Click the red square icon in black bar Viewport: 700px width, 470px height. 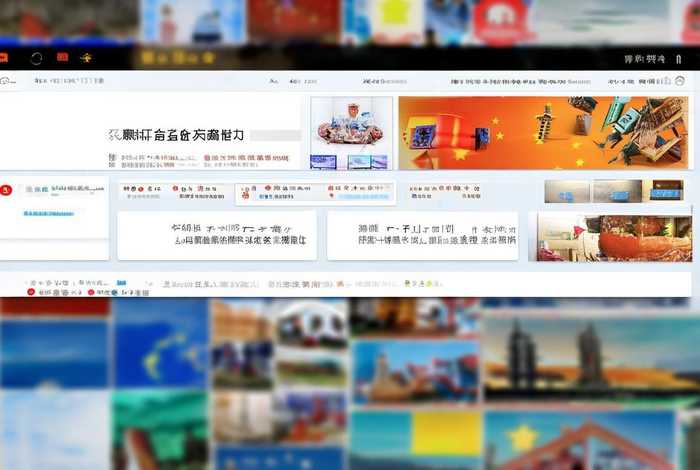point(62,57)
